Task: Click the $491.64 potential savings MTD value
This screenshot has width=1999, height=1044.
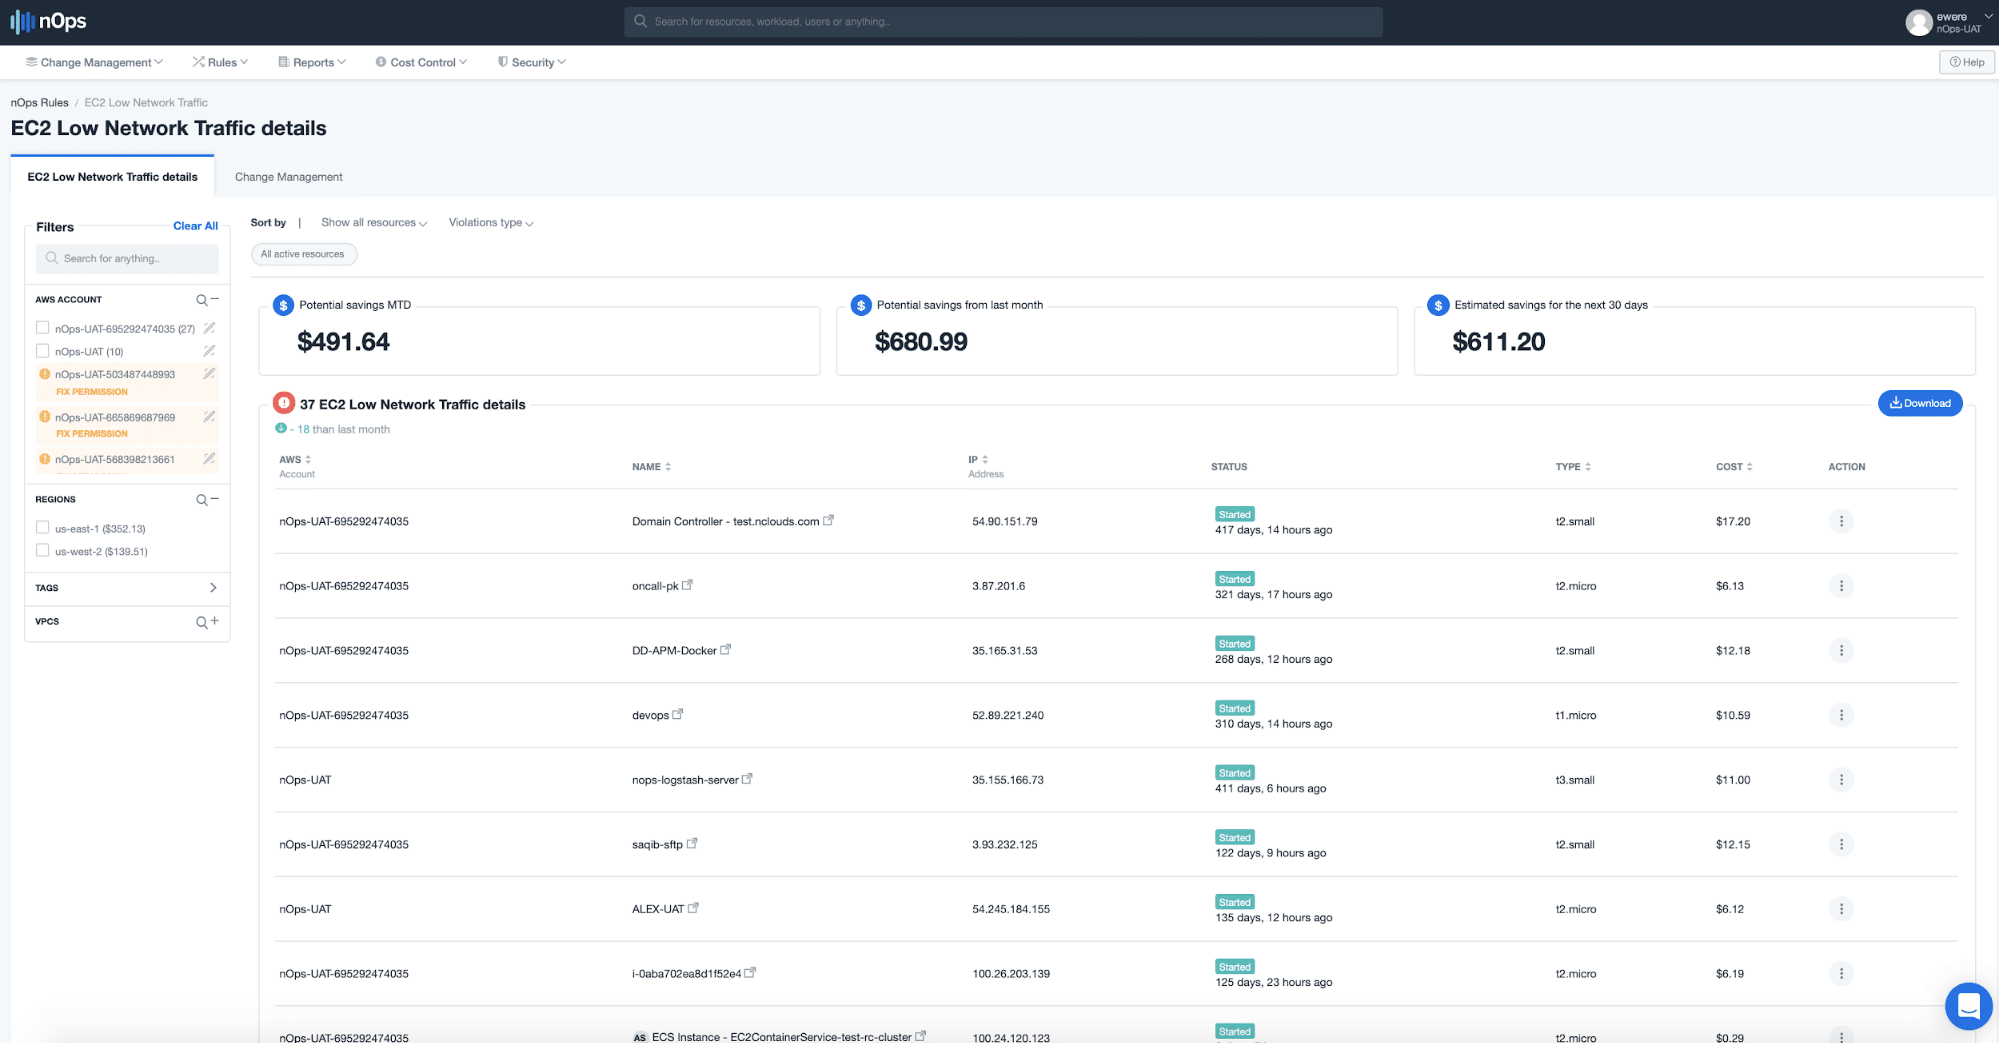Action: (x=343, y=342)
